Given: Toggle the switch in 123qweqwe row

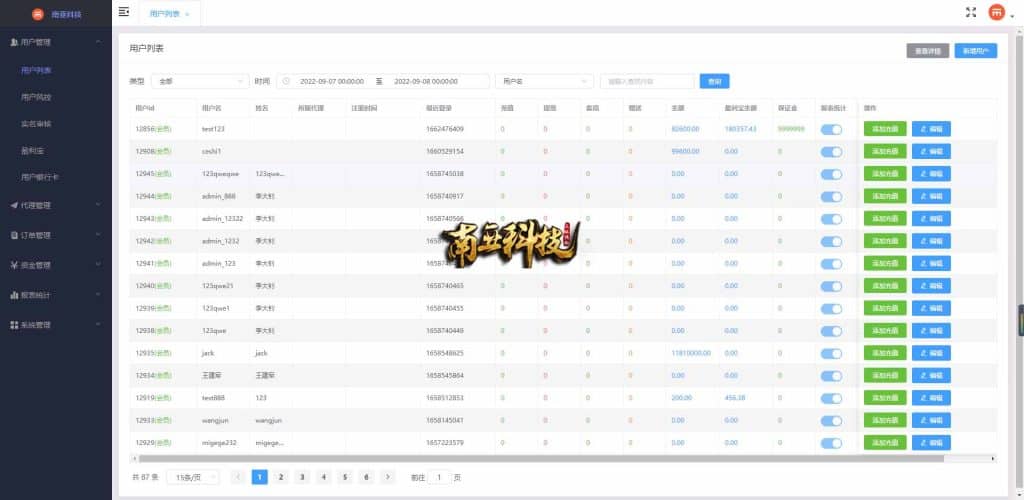Looking at the screenshot, I should 831,174.
